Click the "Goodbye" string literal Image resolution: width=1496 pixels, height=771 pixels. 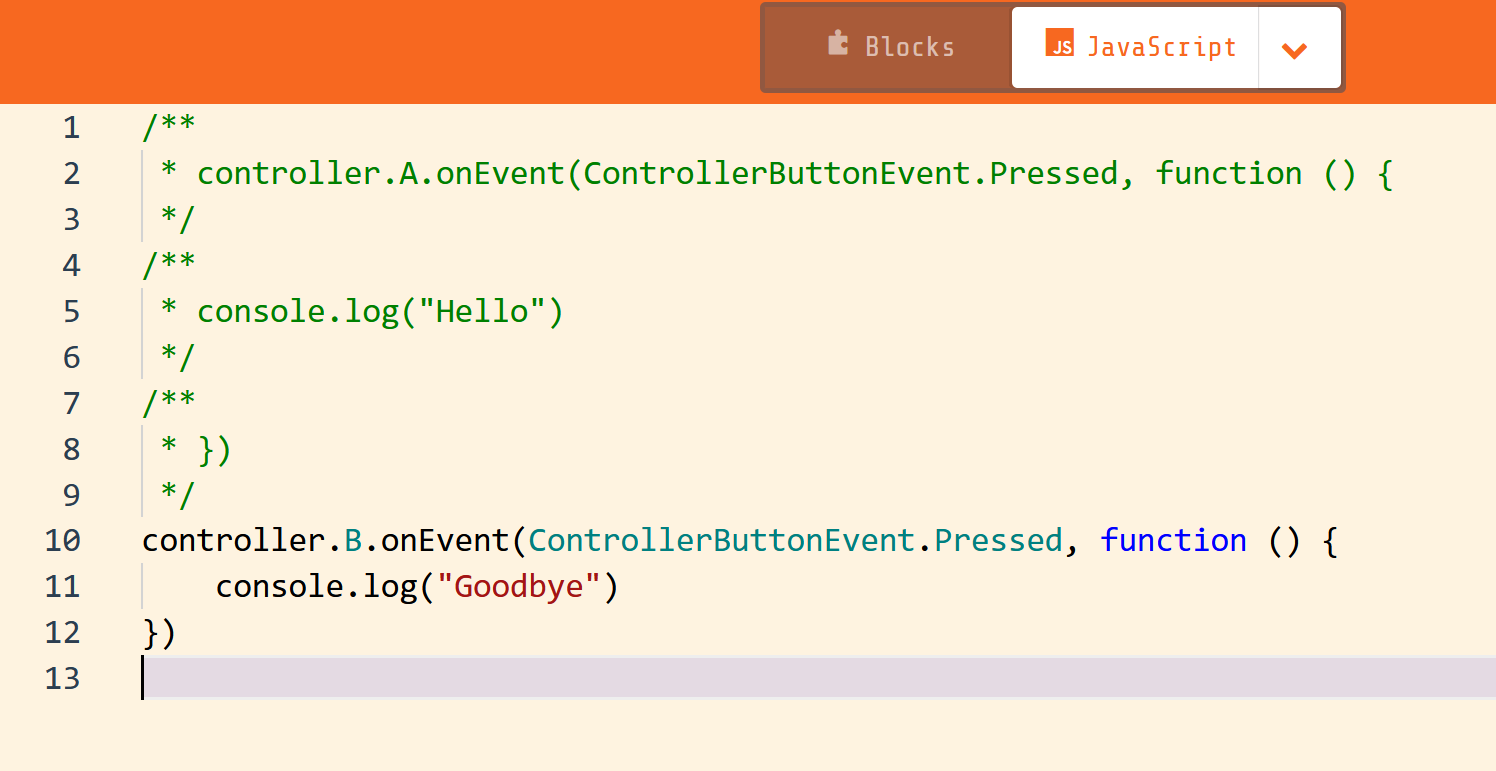520,586
